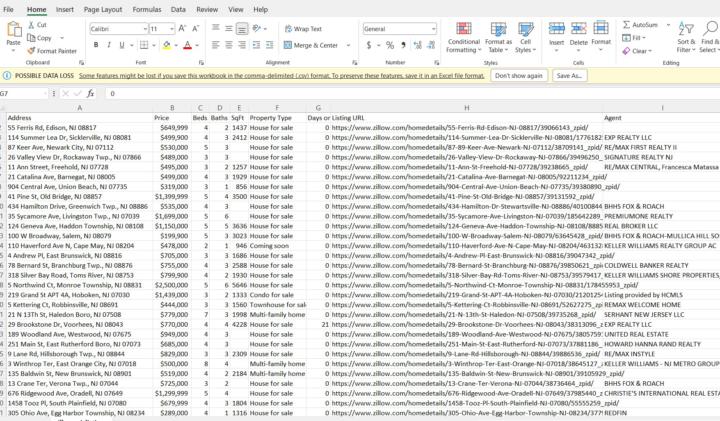Click the Increase Indent icon
Screen dimensions: 720x421
point(270,45)
